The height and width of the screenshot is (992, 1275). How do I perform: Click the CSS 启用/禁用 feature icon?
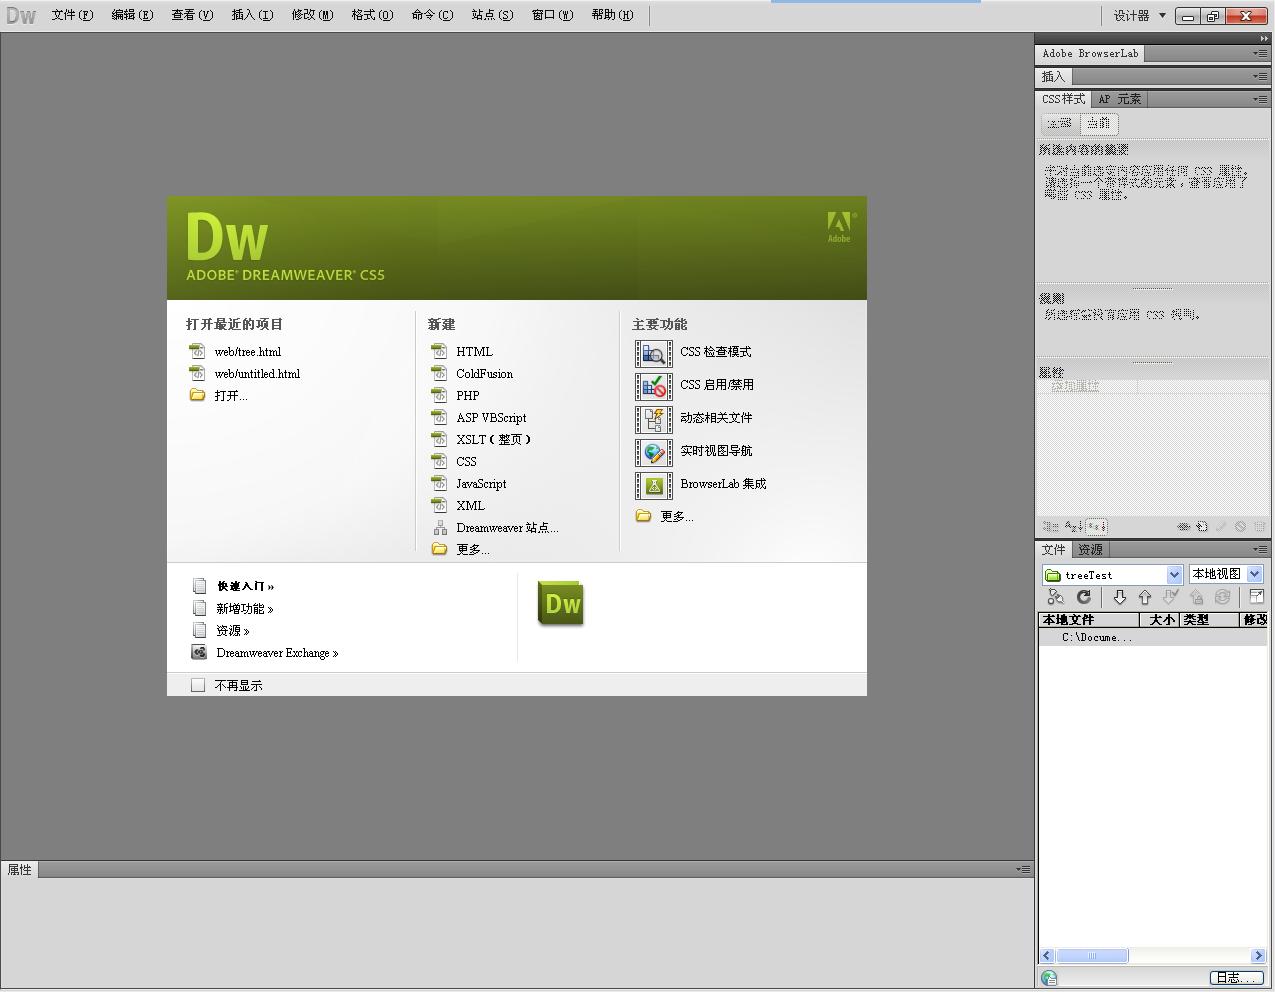(x=654, y=386)
